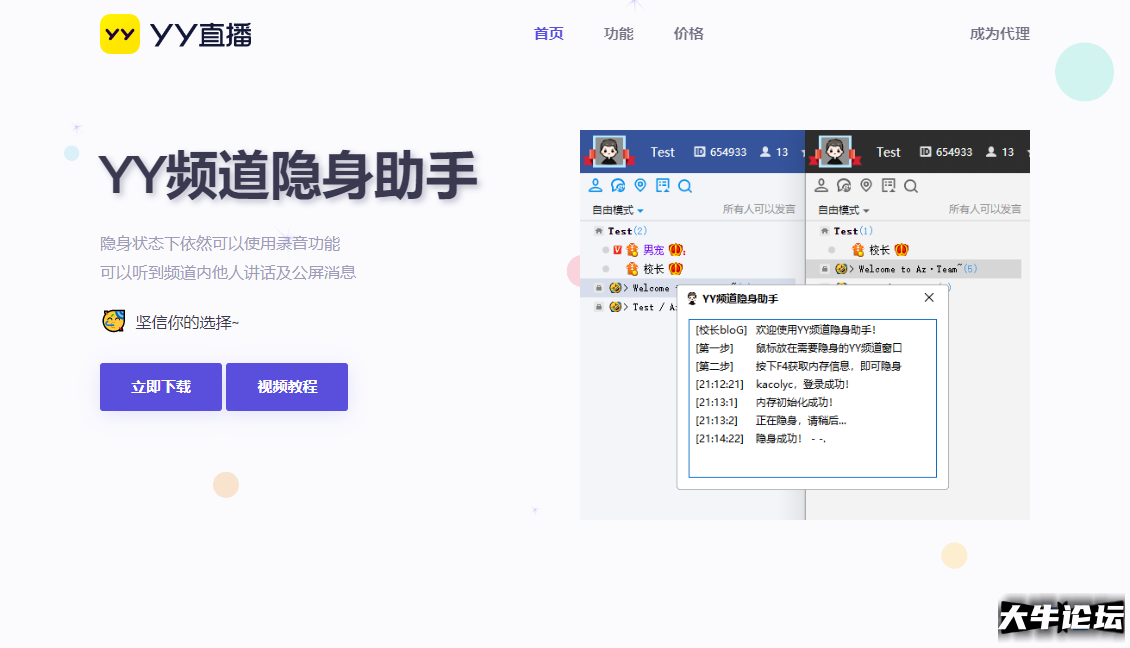Click the search magnifier icon in blue window toolbar

point(685,186)
